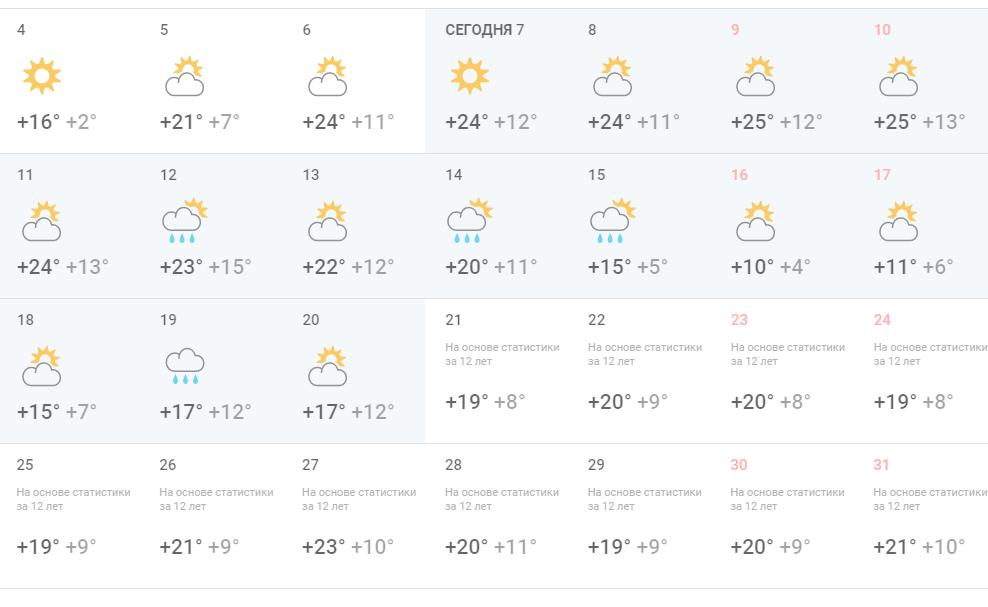Click the rain icon for day 12

(x=184, y=222)
